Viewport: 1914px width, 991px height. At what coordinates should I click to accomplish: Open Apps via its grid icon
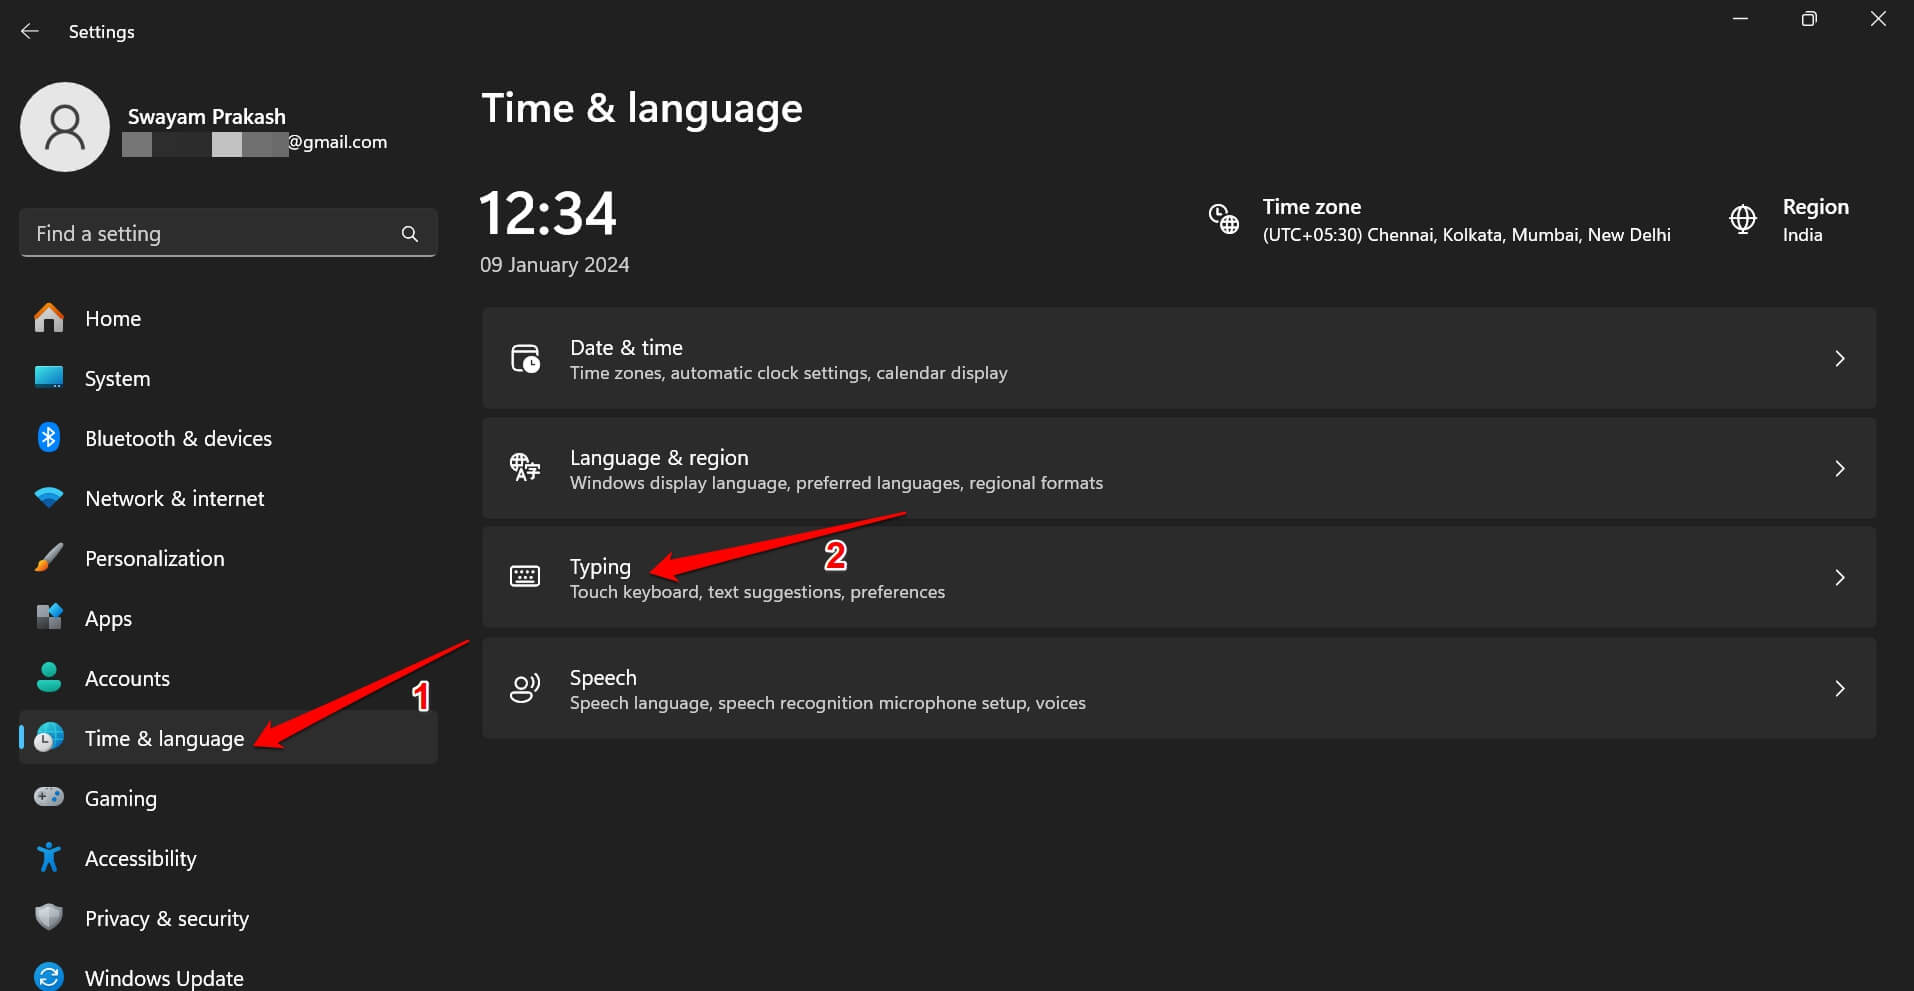48,618
